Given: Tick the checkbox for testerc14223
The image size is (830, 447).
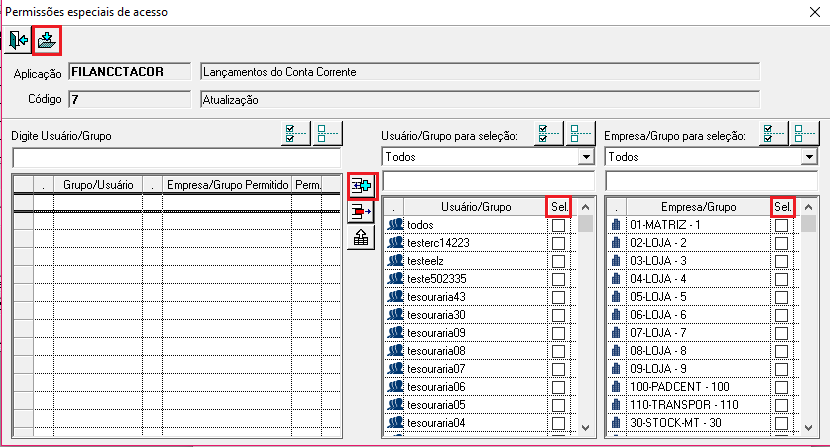Looking at the screenshot, I should [558, 244].
